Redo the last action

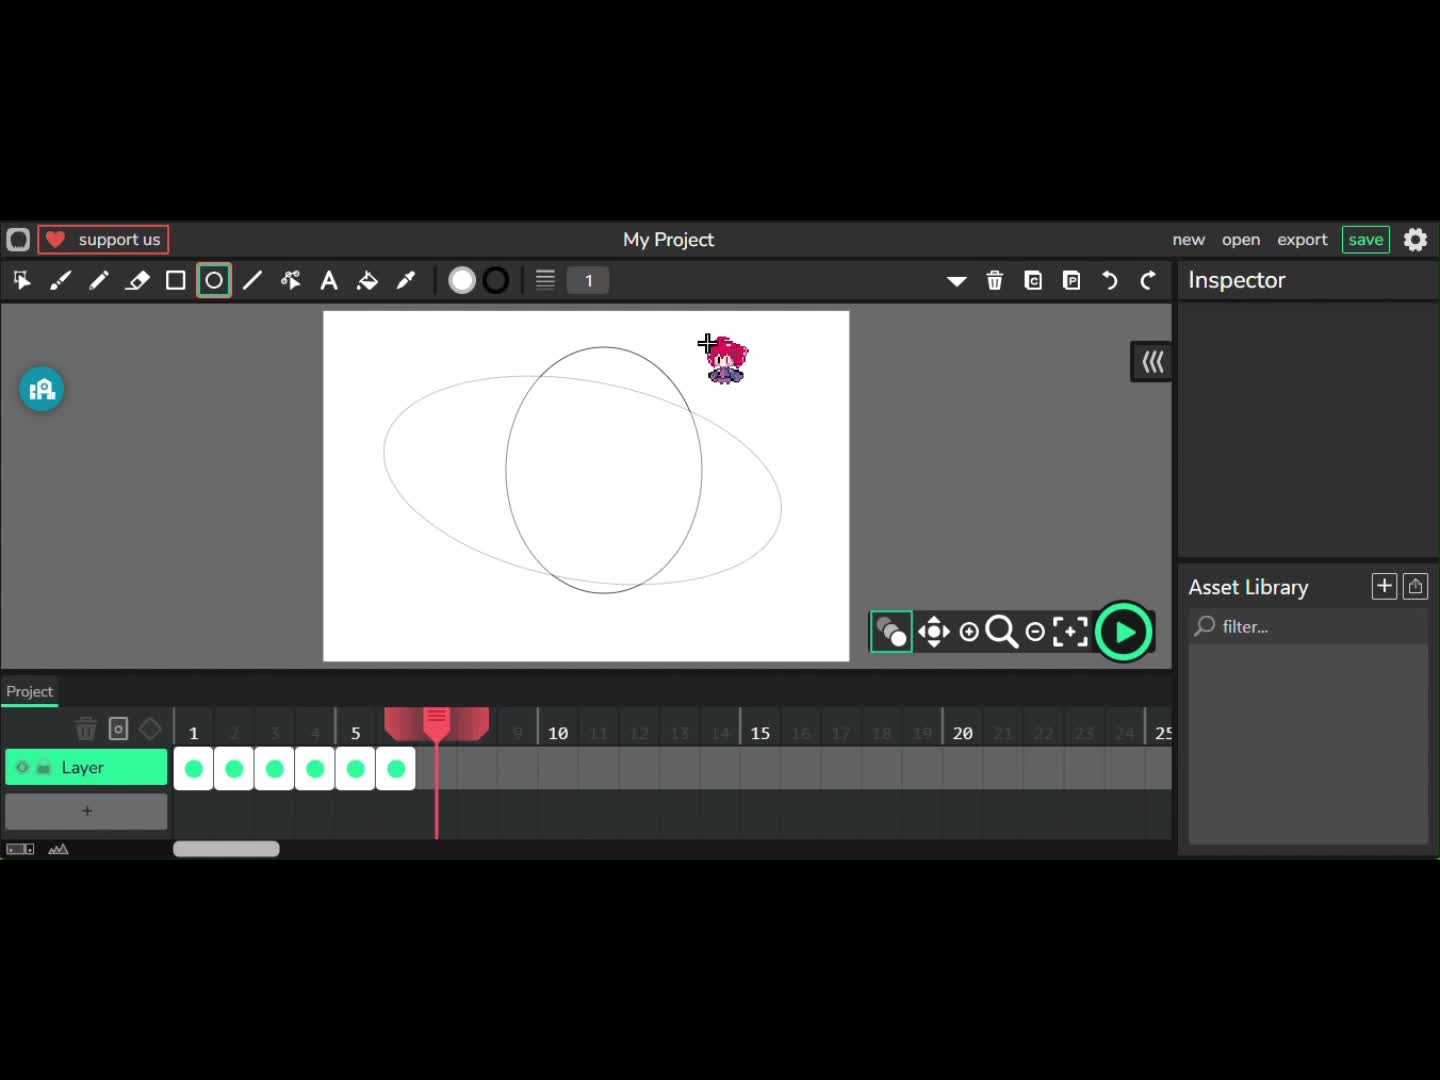(1148, 281)
